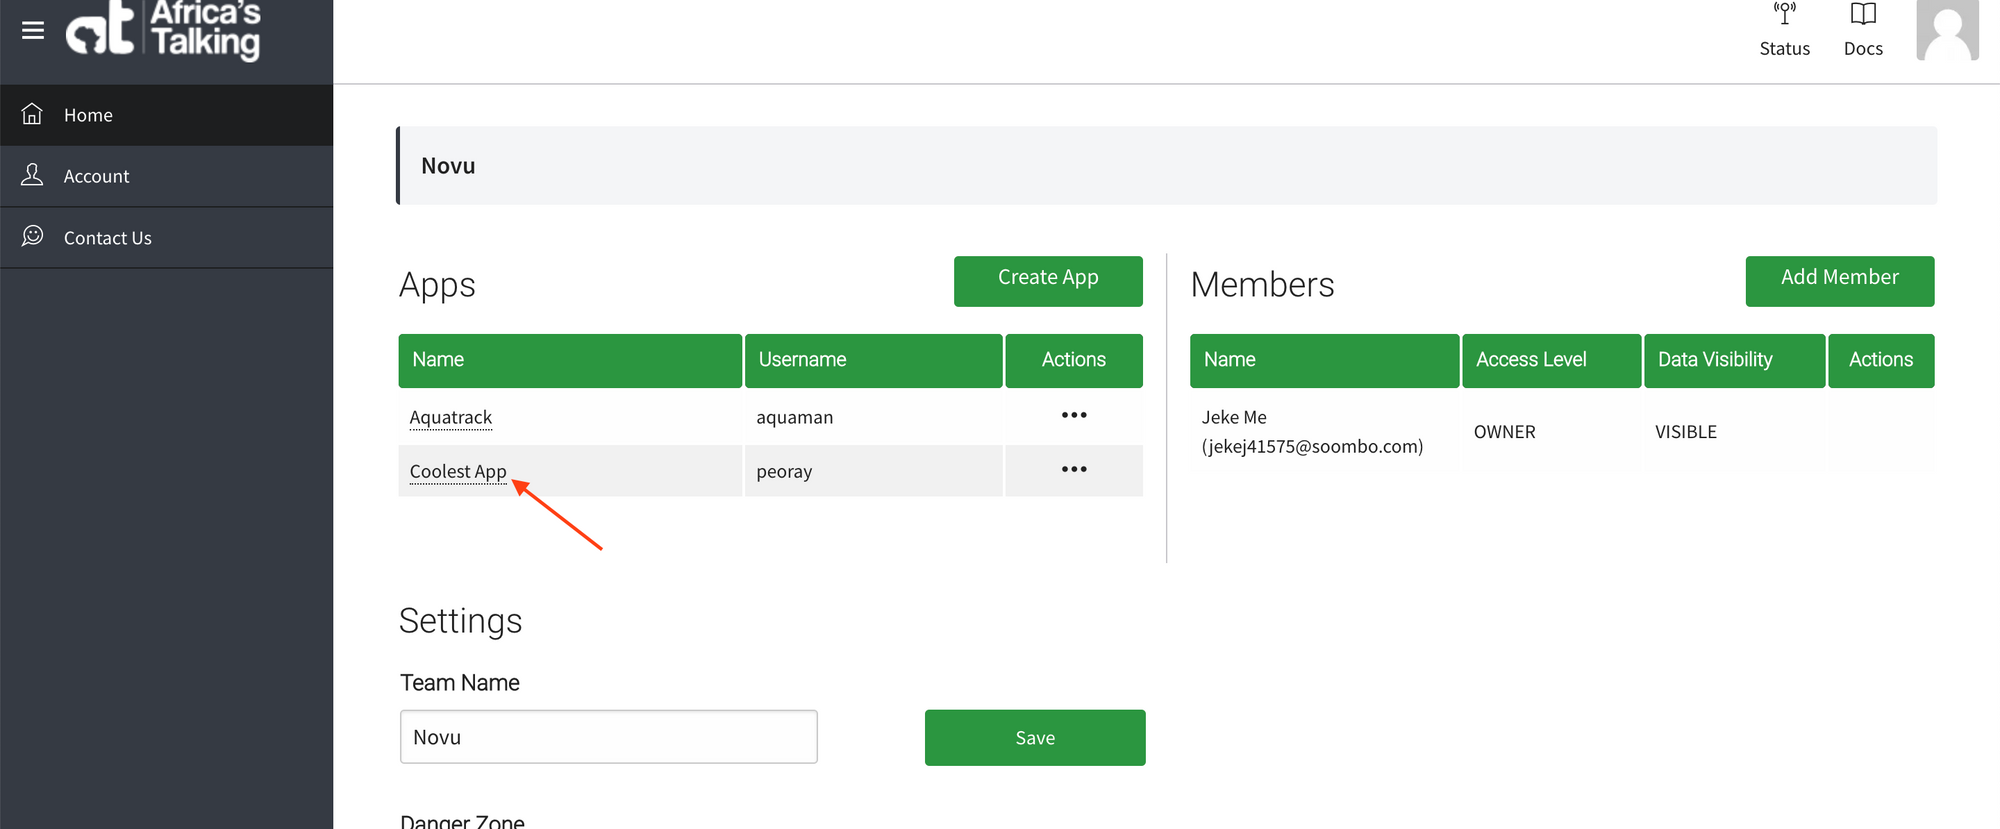This screenshot has height=829, width=2000.
Task: Click the Create App button
Action: (1047, 280)
